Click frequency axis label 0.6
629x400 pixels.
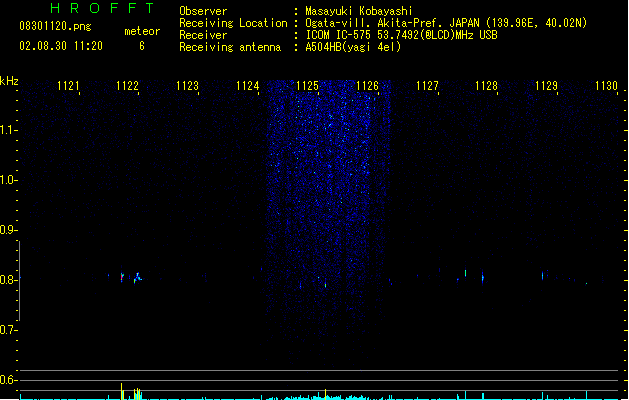pyautogui.click(x=8, y=380)
